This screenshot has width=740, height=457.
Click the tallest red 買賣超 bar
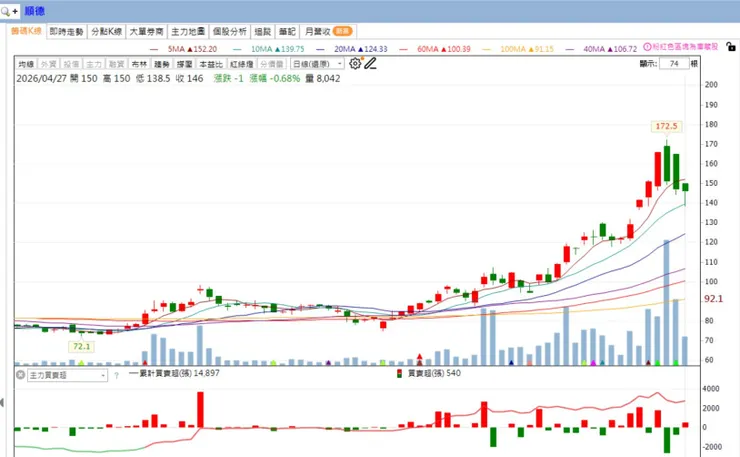(x=201, y=410)
